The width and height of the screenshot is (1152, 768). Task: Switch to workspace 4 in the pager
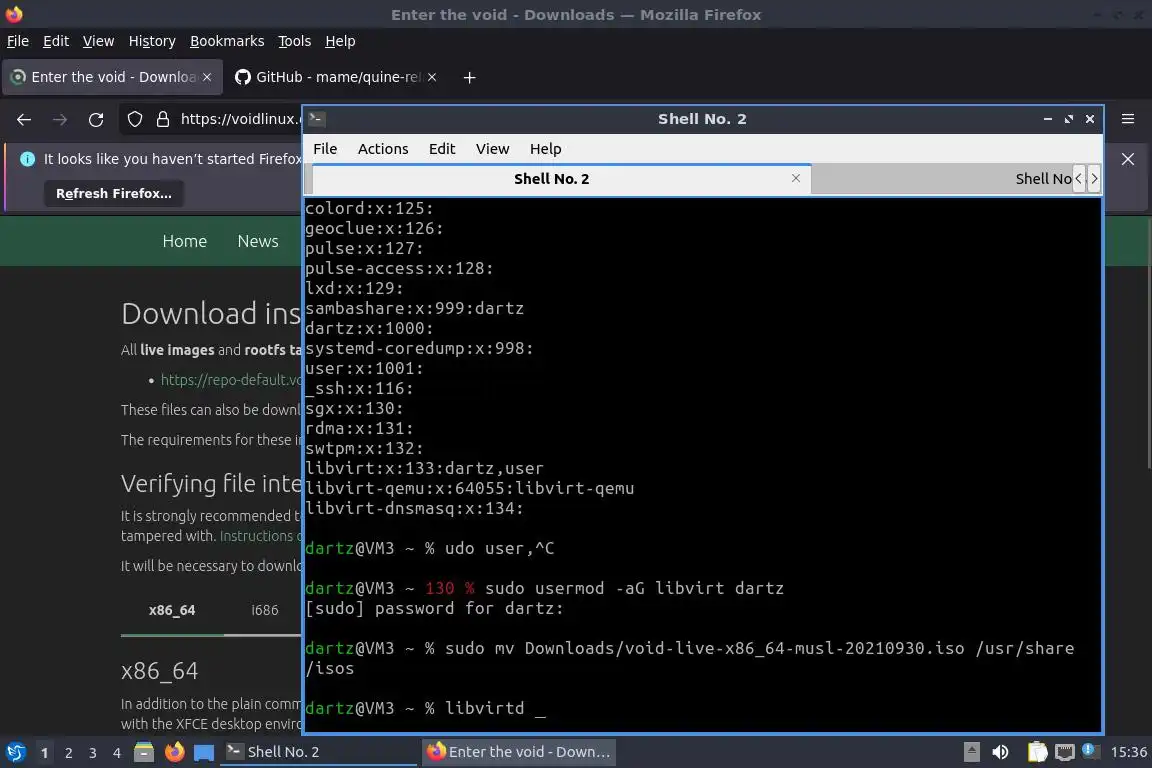[x=117, y=753]
